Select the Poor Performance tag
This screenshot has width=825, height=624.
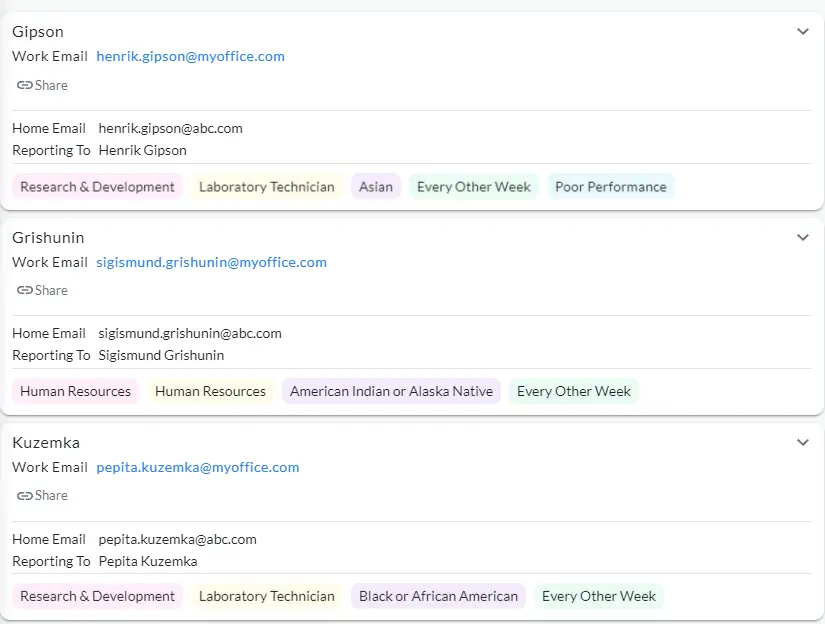611,186
